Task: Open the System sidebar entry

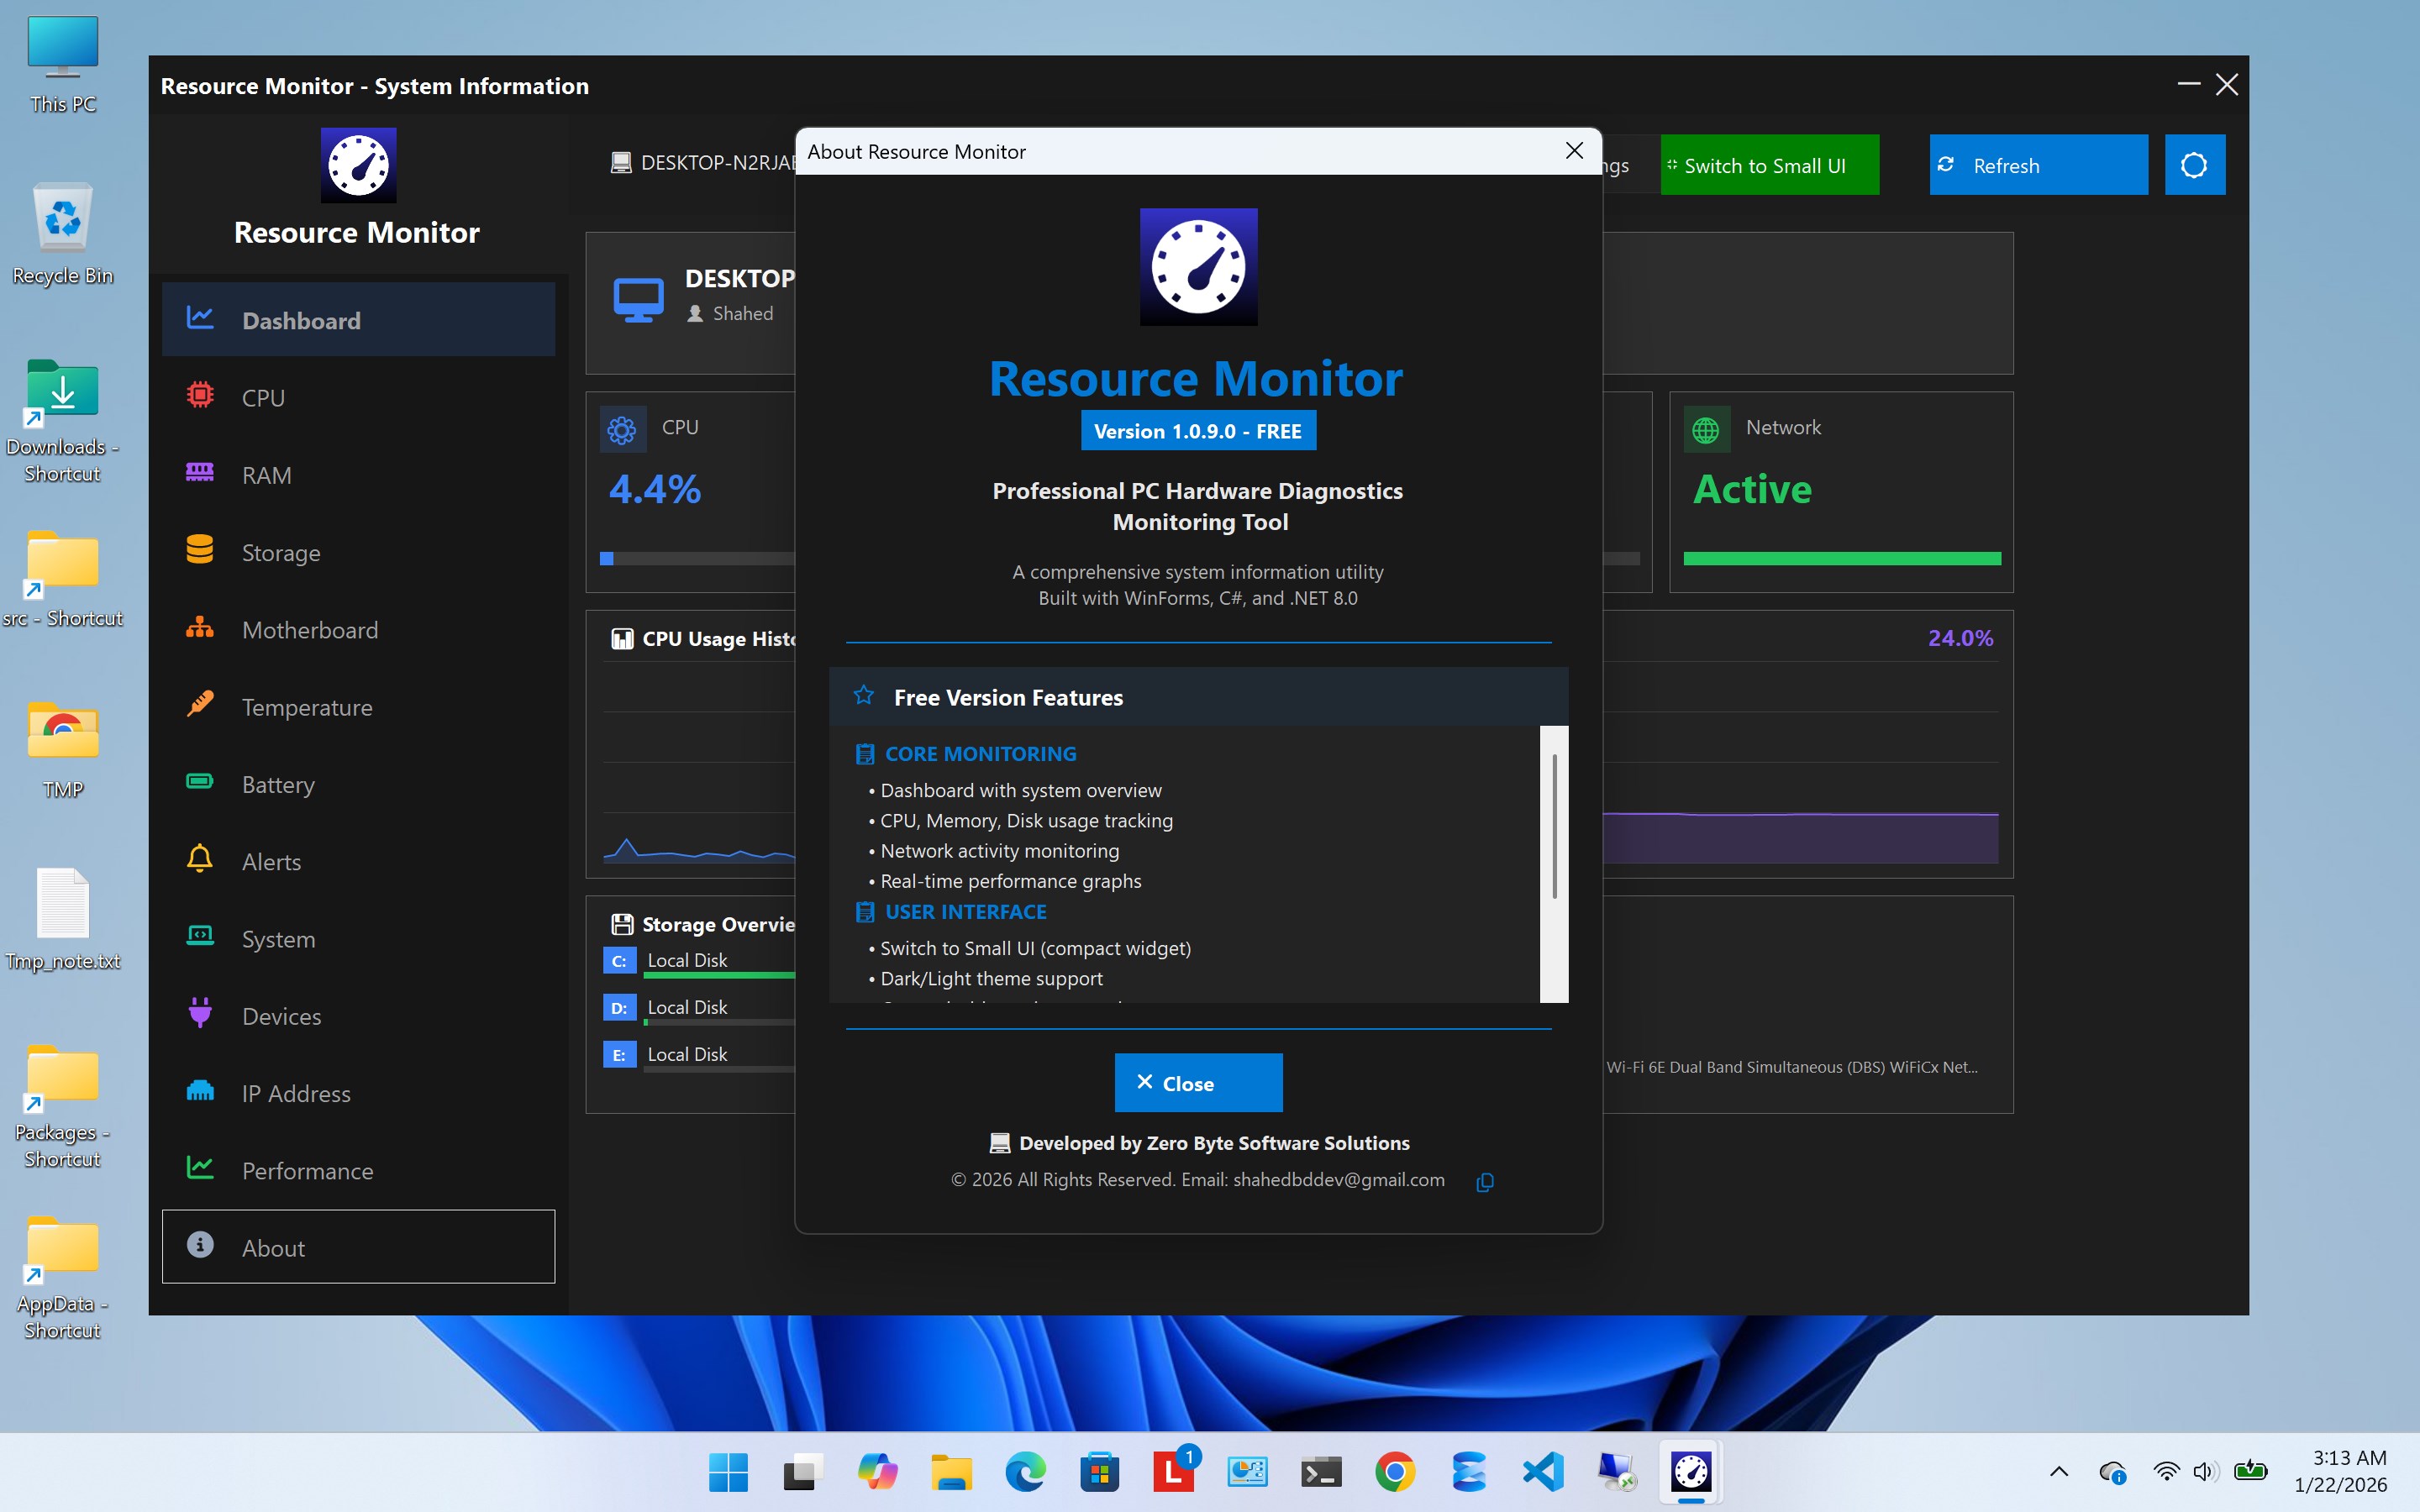Action: pyautogui.click(x=278, y=939)
